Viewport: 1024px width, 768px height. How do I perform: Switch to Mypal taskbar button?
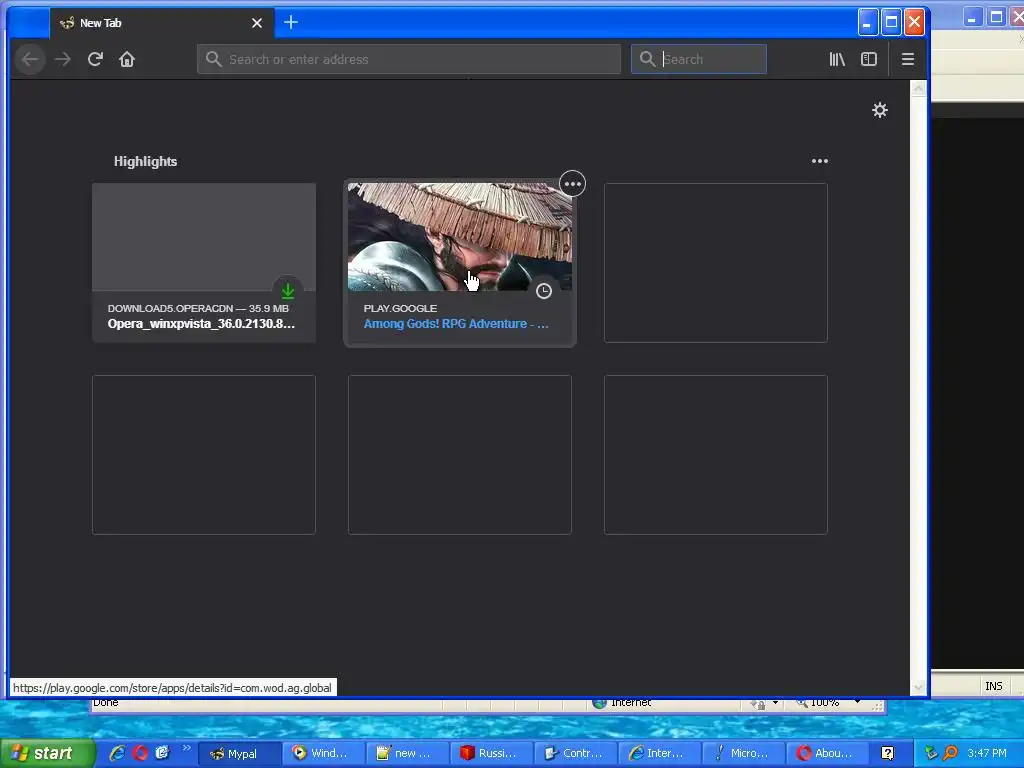240,754
